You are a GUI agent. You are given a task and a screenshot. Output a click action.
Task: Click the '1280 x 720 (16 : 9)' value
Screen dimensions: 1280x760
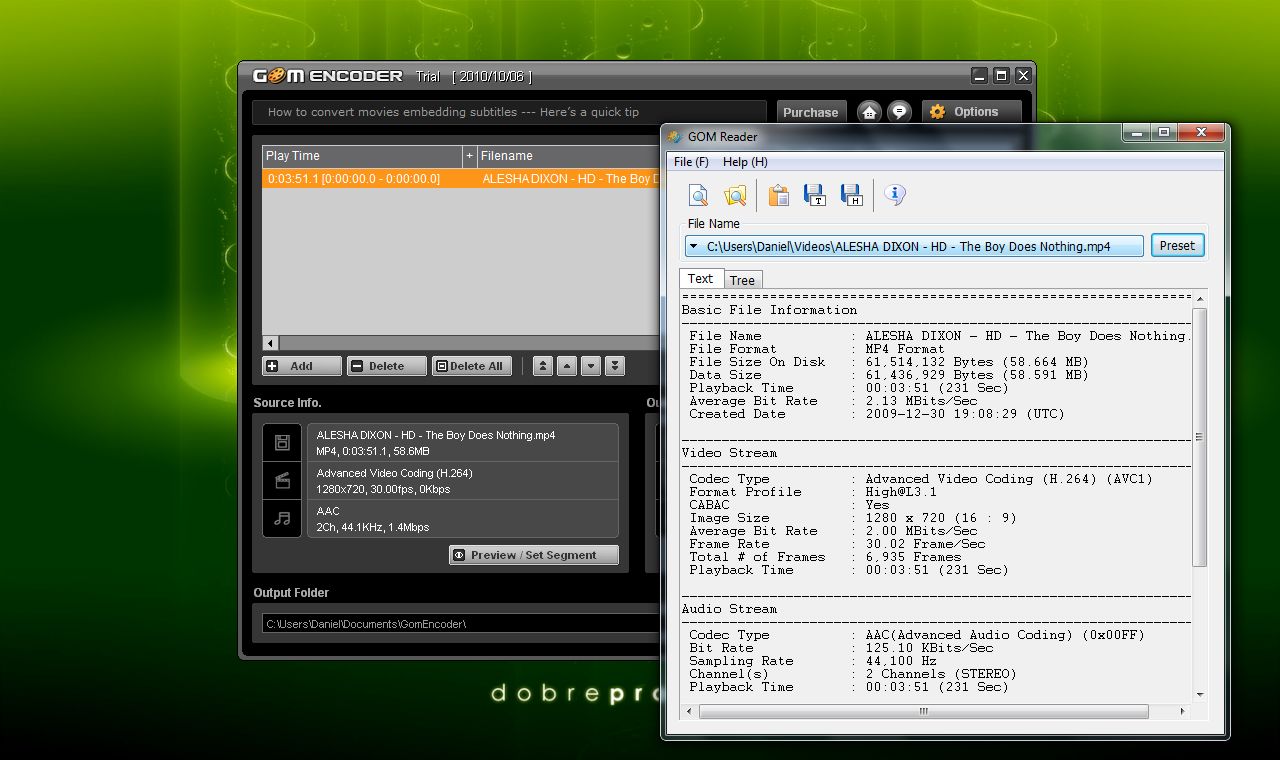pos(941,518)
